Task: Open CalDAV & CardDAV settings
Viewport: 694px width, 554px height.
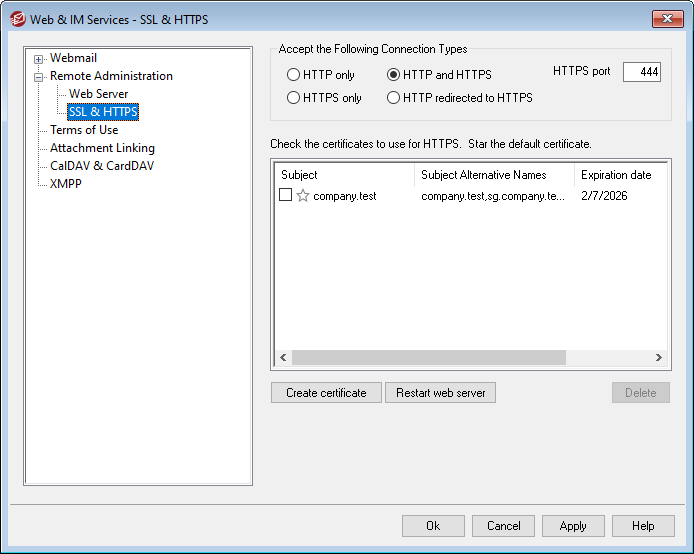Action: [102, 166]
